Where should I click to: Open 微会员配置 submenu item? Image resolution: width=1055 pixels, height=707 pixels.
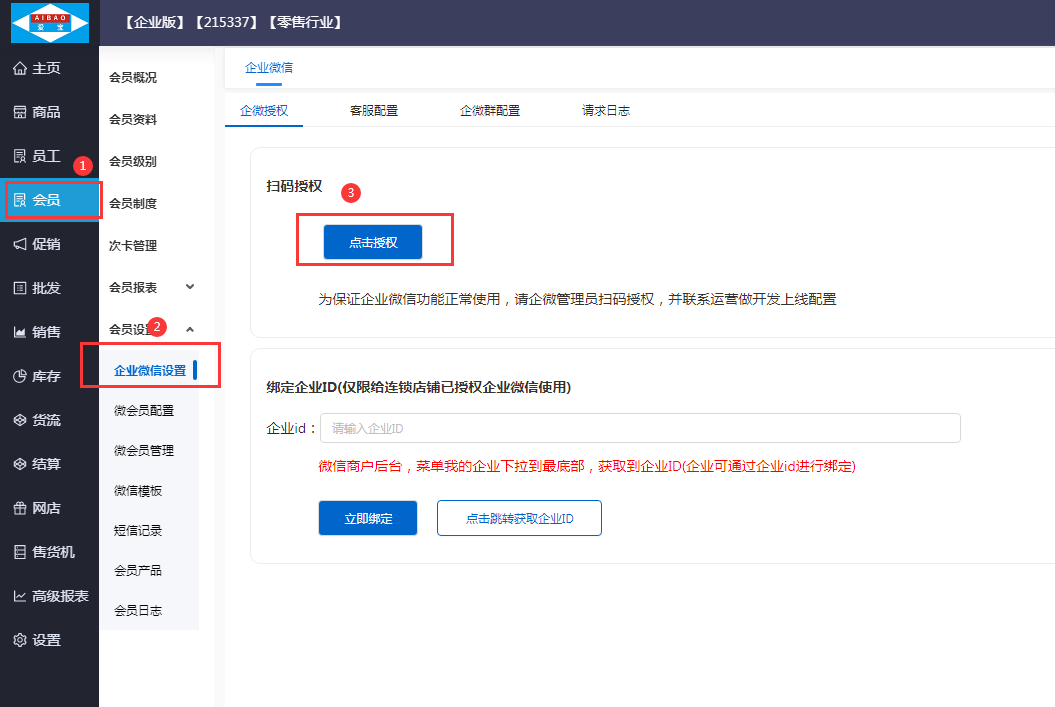[x=144, y=410]
